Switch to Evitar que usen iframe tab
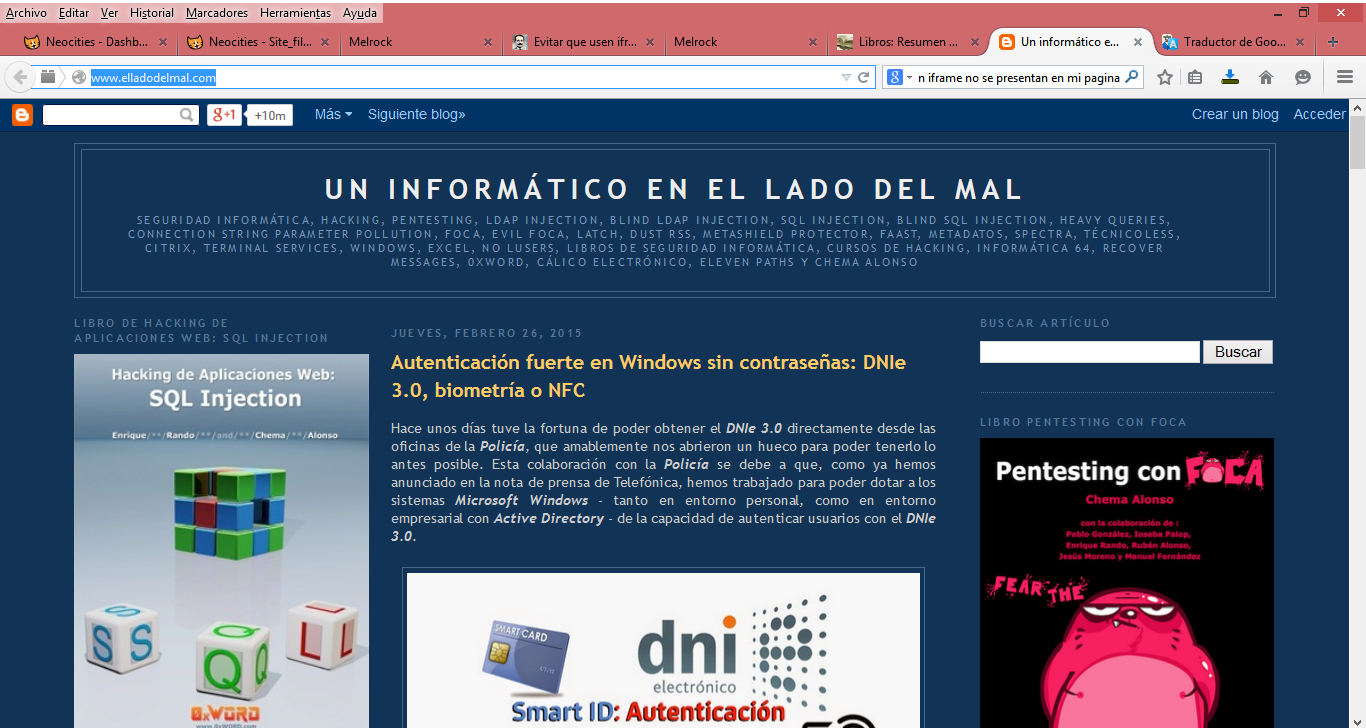This screenshot has width=1366, height=728. (x=584, y=42)
